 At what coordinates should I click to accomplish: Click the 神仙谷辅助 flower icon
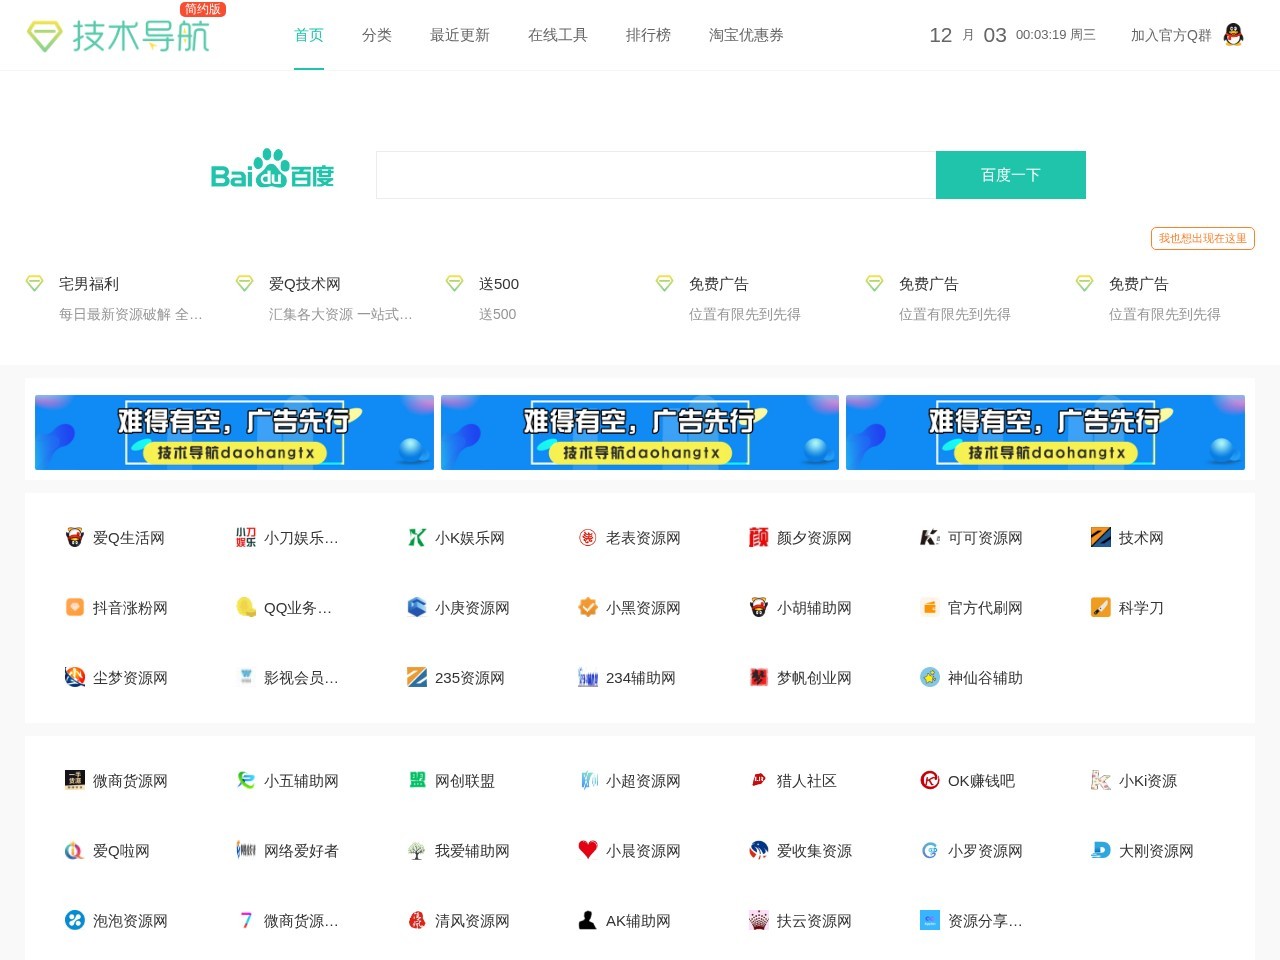(x=929, y=677)
